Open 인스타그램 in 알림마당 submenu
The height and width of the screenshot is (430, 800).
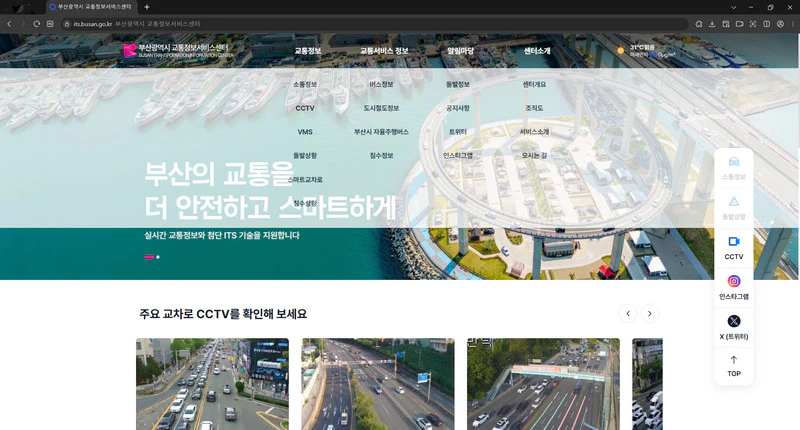pyautogui.click(x=458, y=156)
